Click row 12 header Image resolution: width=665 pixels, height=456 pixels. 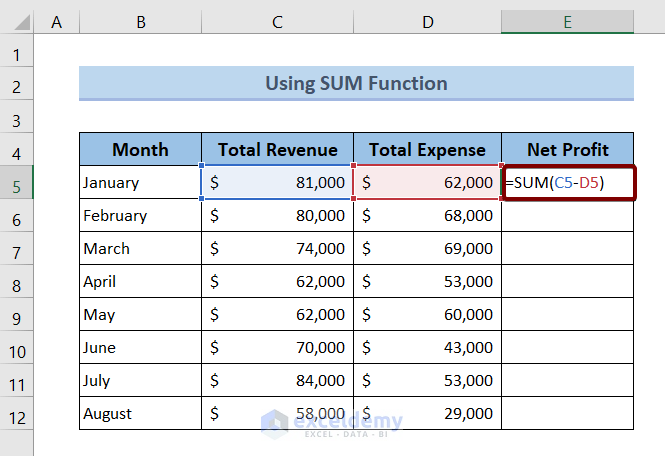click(x=17, y=413)
